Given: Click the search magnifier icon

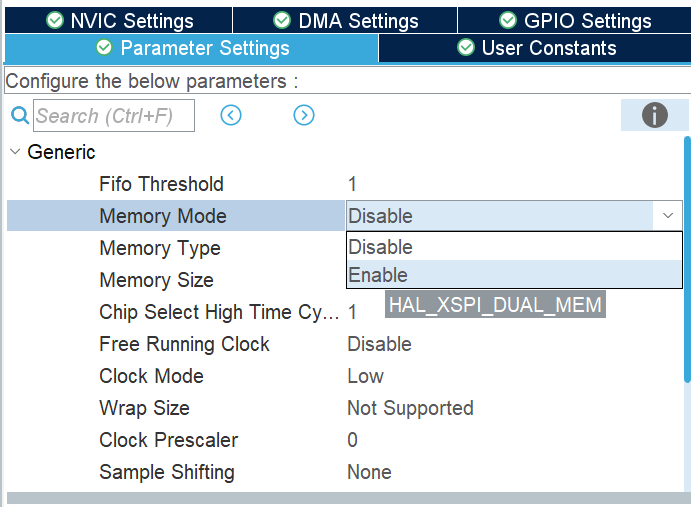Looking at the screenshot, I should (x=20, y=116).
